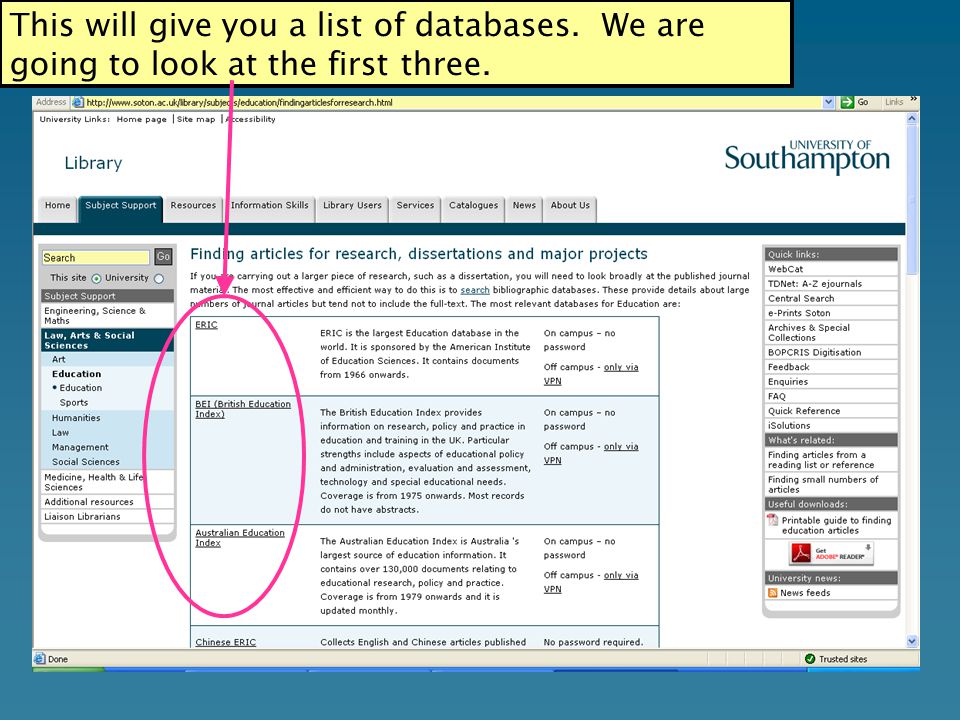Open the Management sidebar item
This screenshot has width=960, height=720.
tap(80, 448)
